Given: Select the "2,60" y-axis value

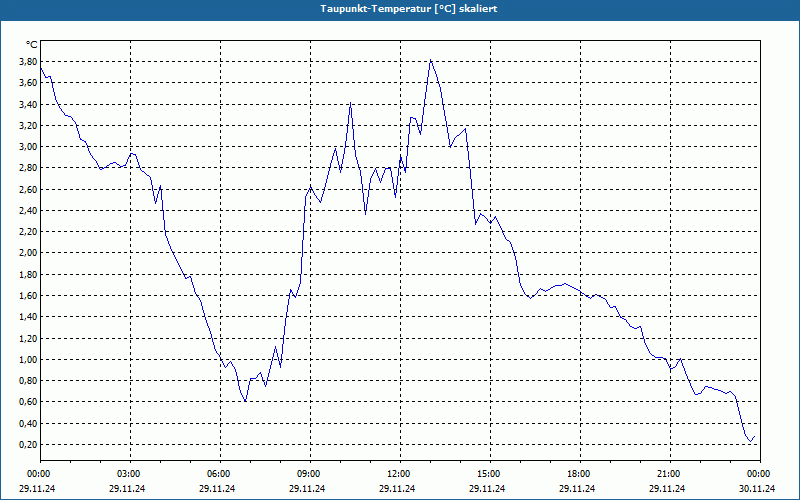Looking at the screenshot, I should (x=29, y=189).
